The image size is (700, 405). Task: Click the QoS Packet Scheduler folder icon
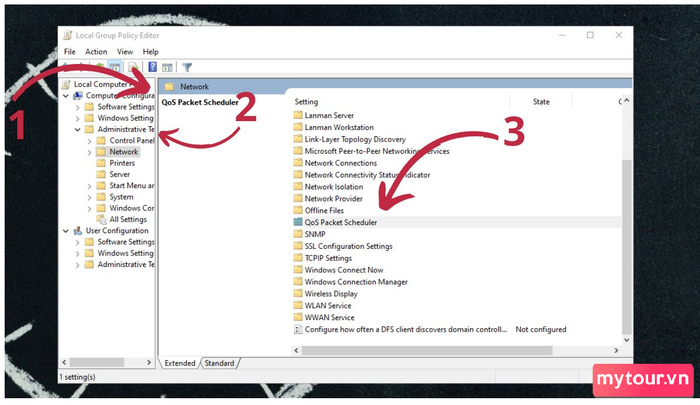(x=298, y=222)
